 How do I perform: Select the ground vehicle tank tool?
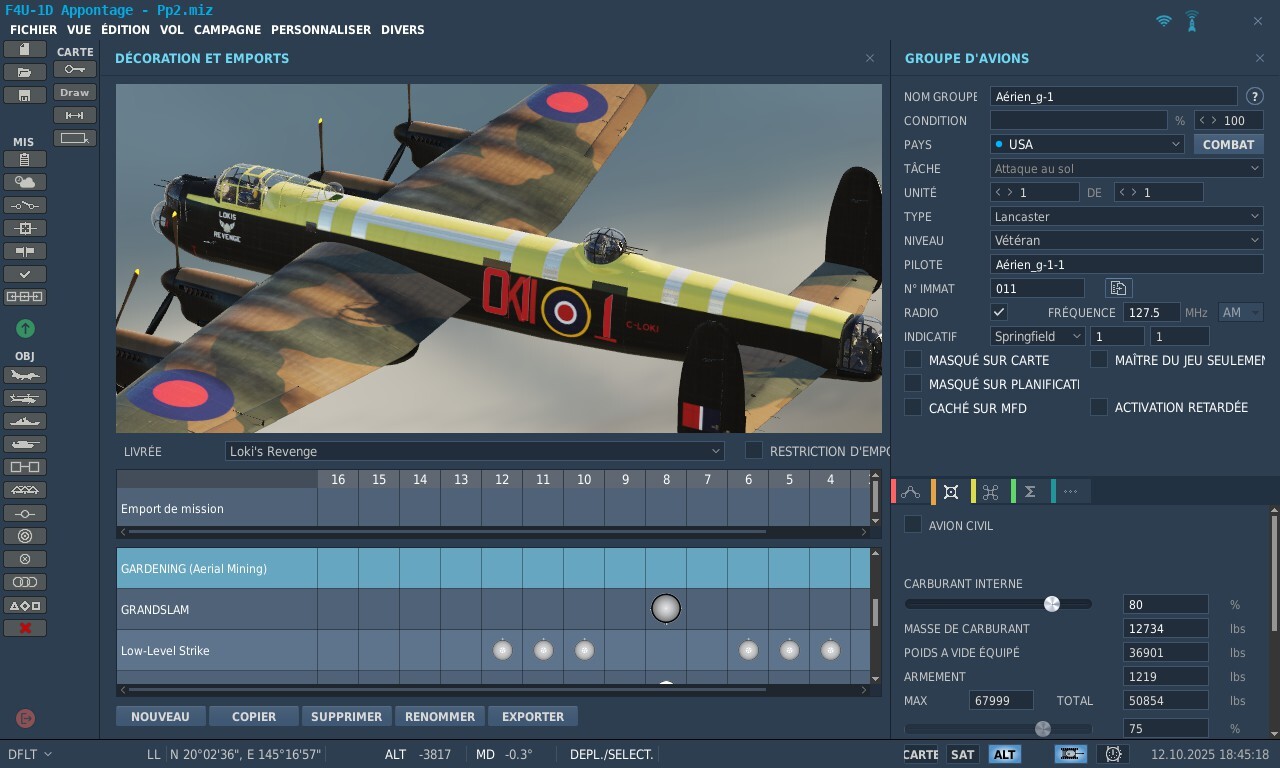coord(25,444)
